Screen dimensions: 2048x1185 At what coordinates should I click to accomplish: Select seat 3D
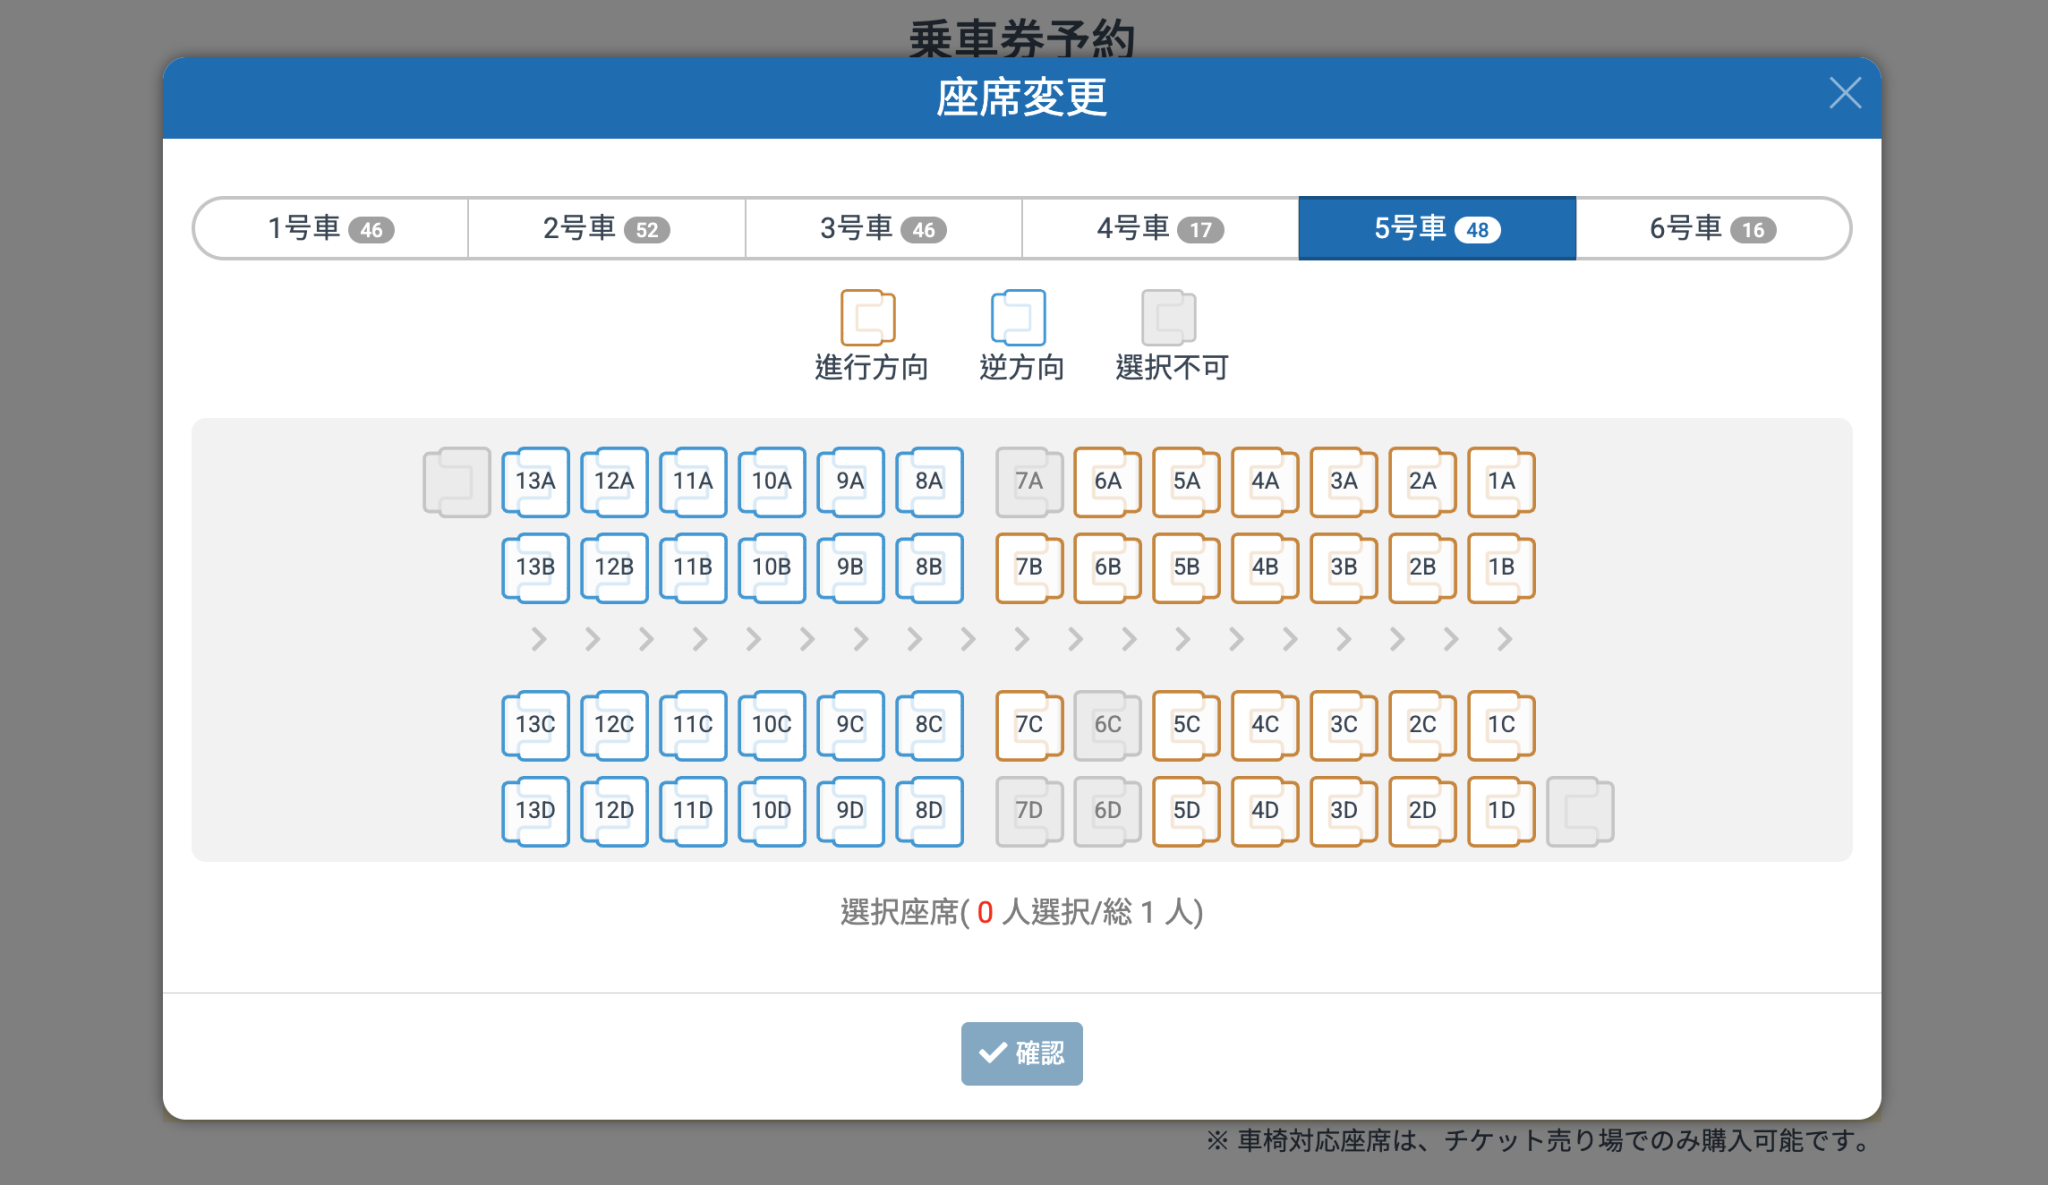click(x=1343, y=810)
